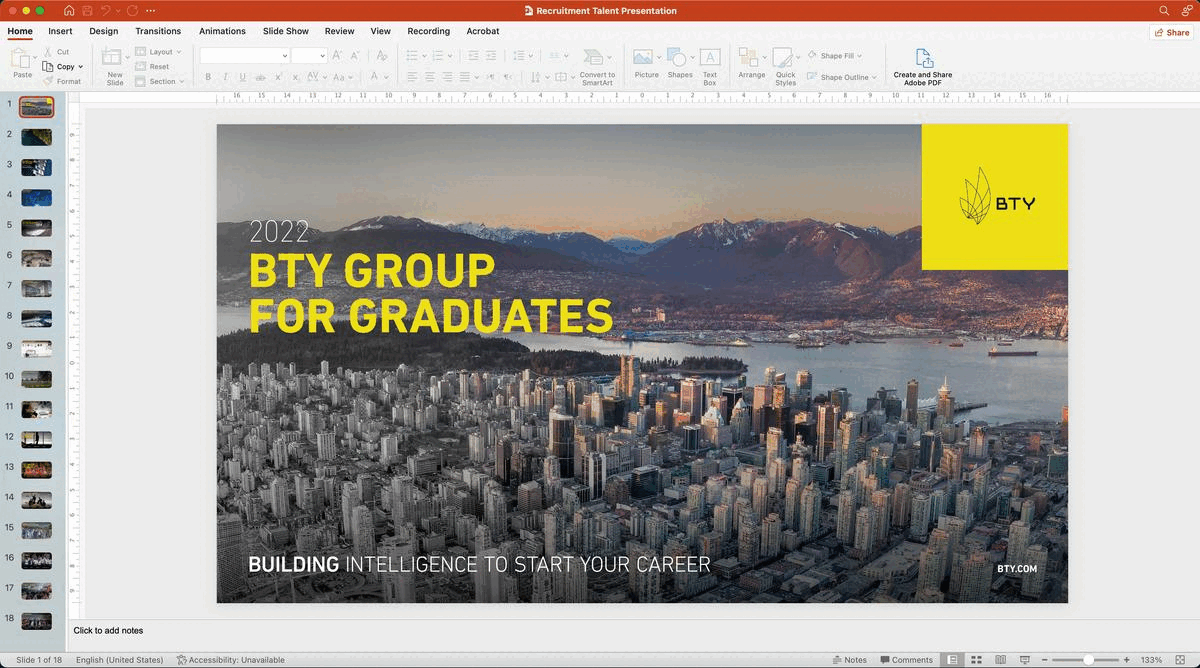Open the Design tab
The height and width of the screenshot is (668, 1200).
pos(104,31)
